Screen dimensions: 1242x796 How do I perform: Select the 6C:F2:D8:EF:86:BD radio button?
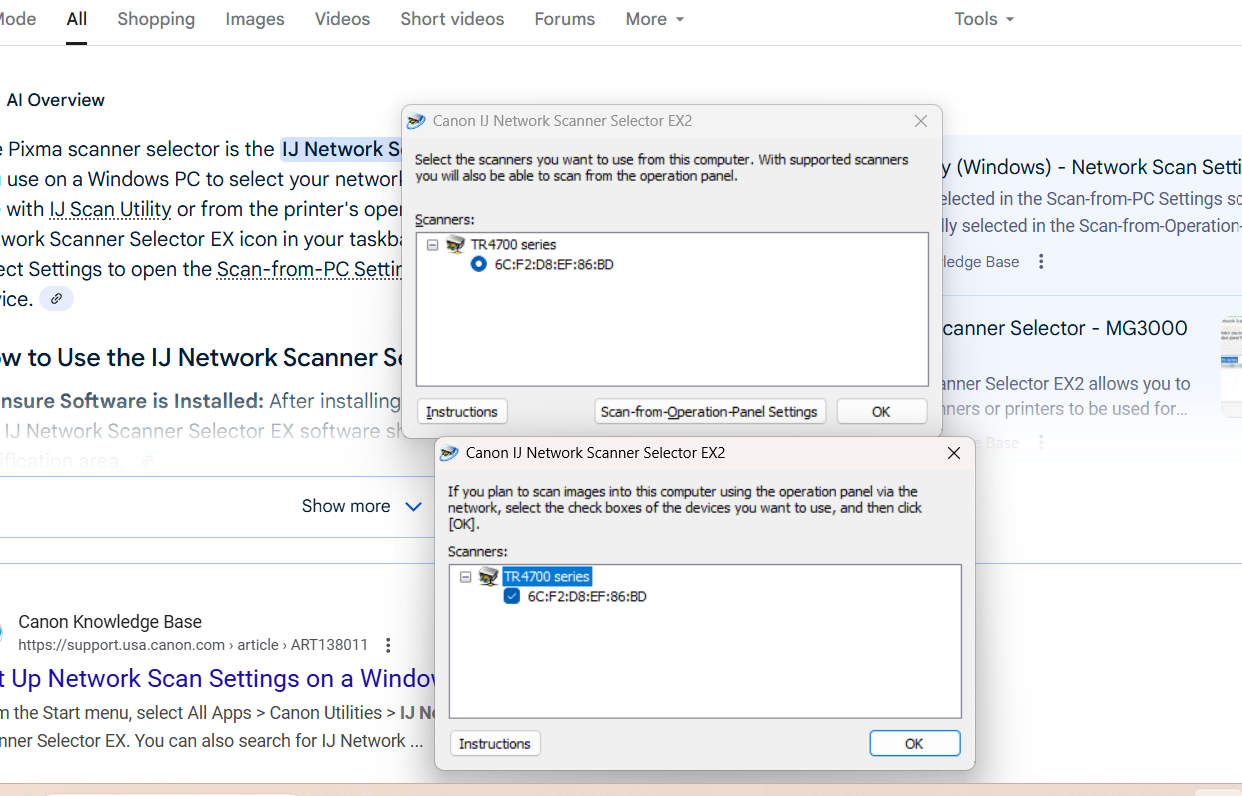[479, 265]
